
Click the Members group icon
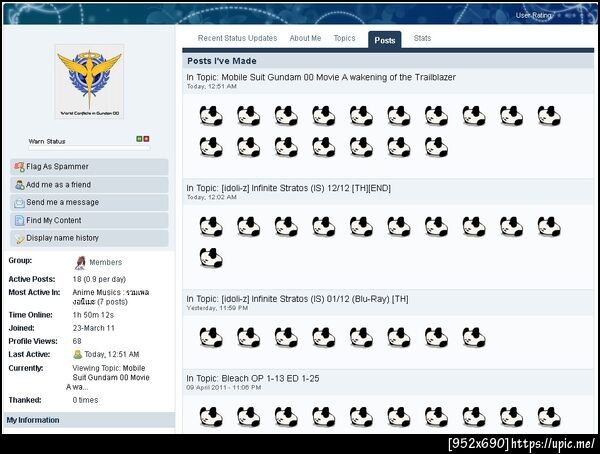[80, 263]
